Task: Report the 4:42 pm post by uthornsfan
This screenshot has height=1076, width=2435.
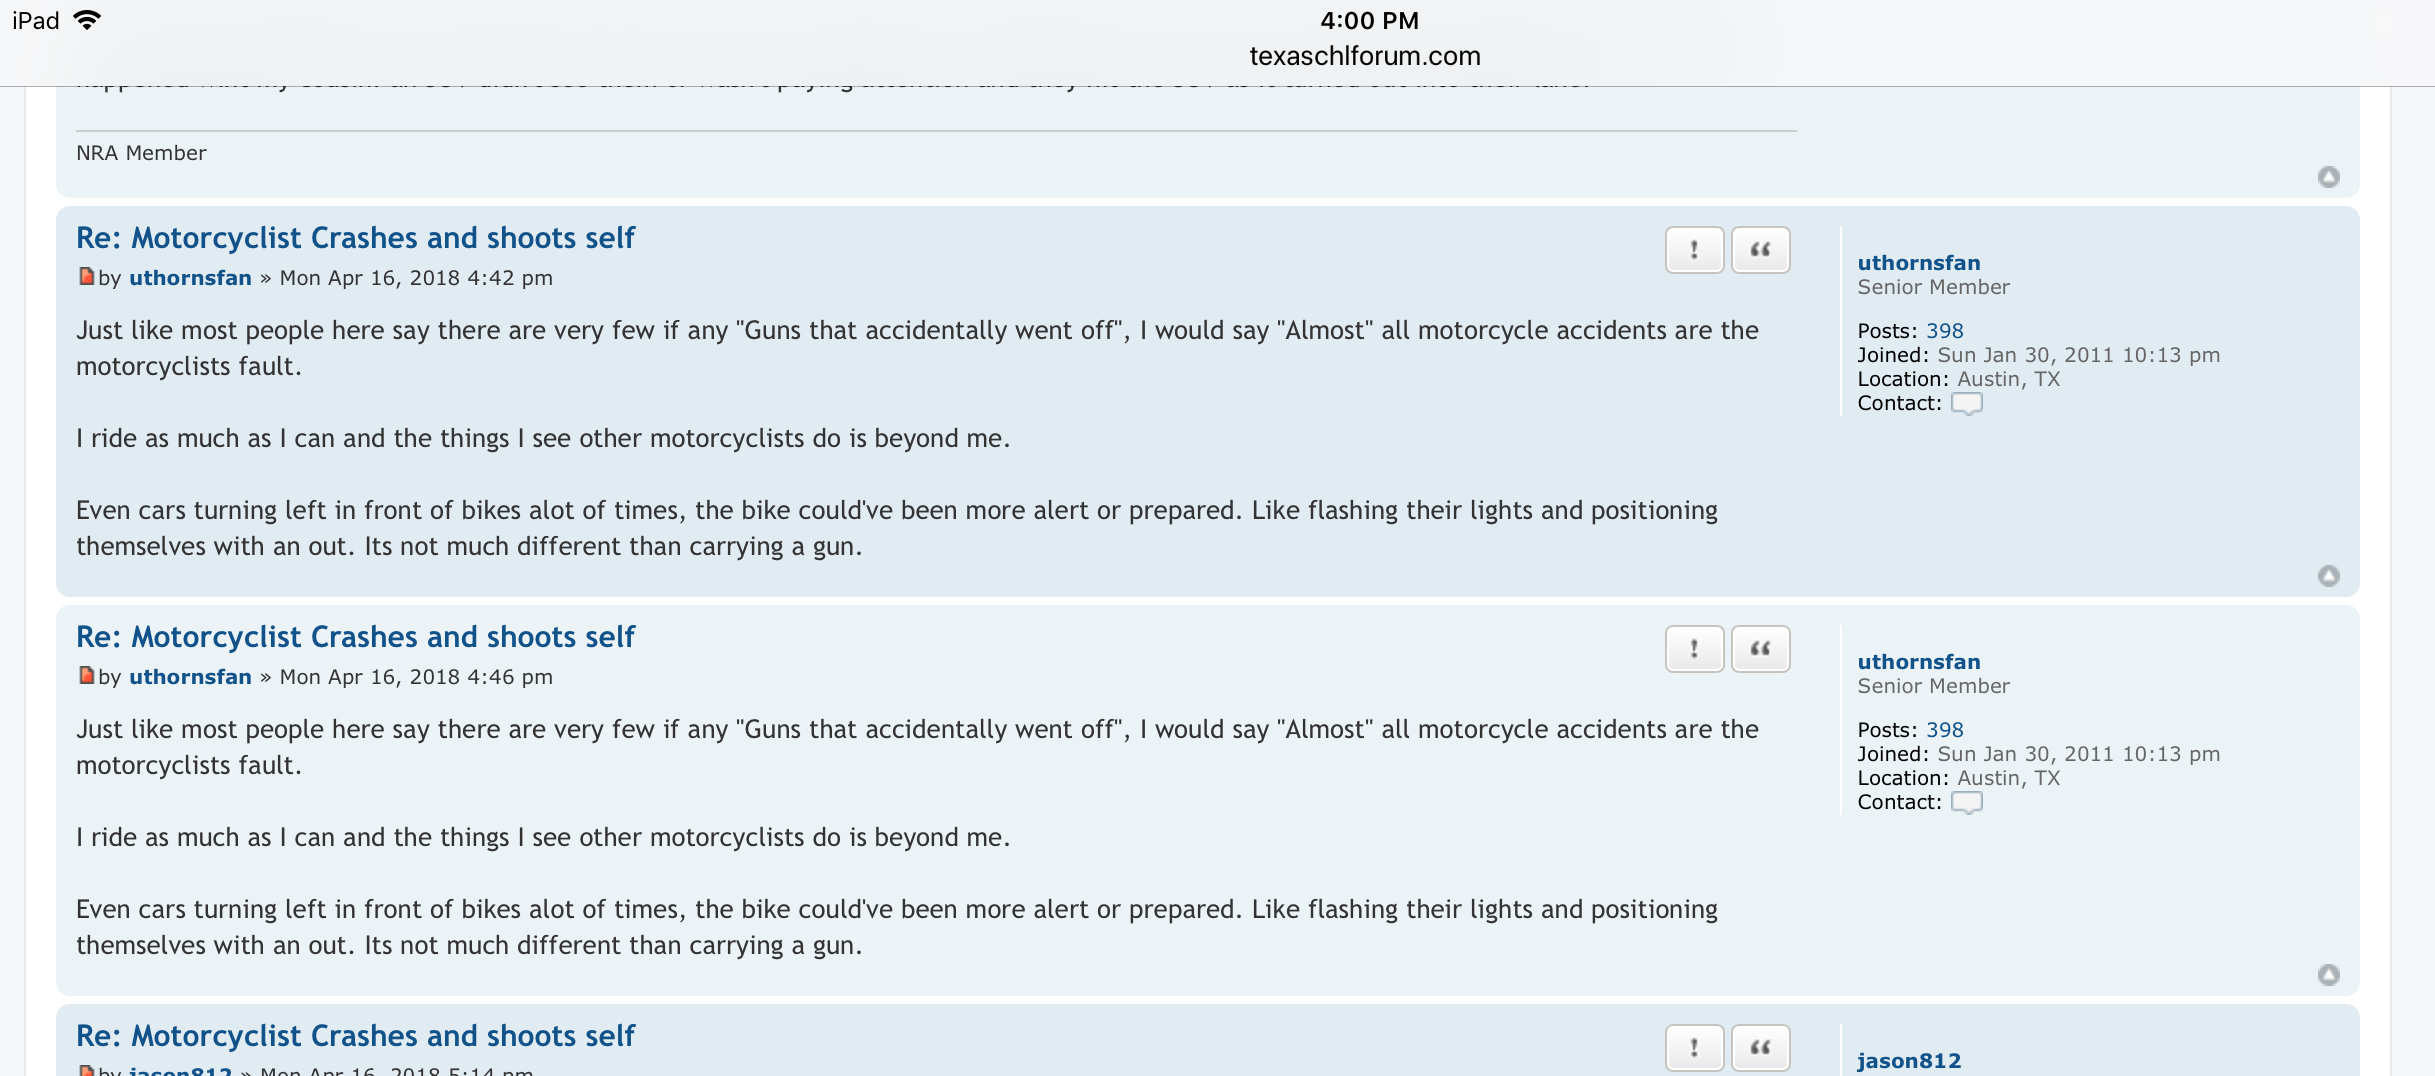Action: pyautogui.click(x=1694, y=250)
